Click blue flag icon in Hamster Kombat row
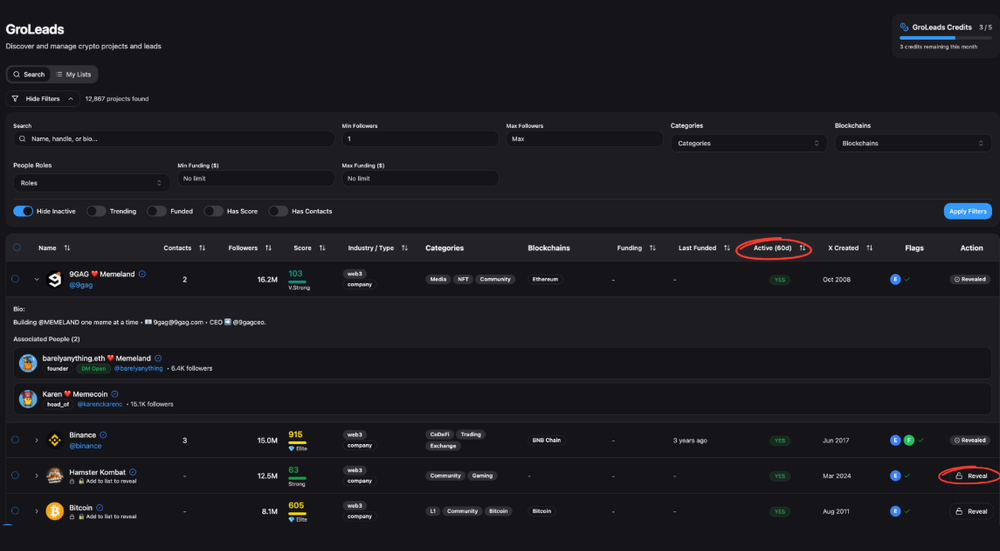 click(895, 476)
